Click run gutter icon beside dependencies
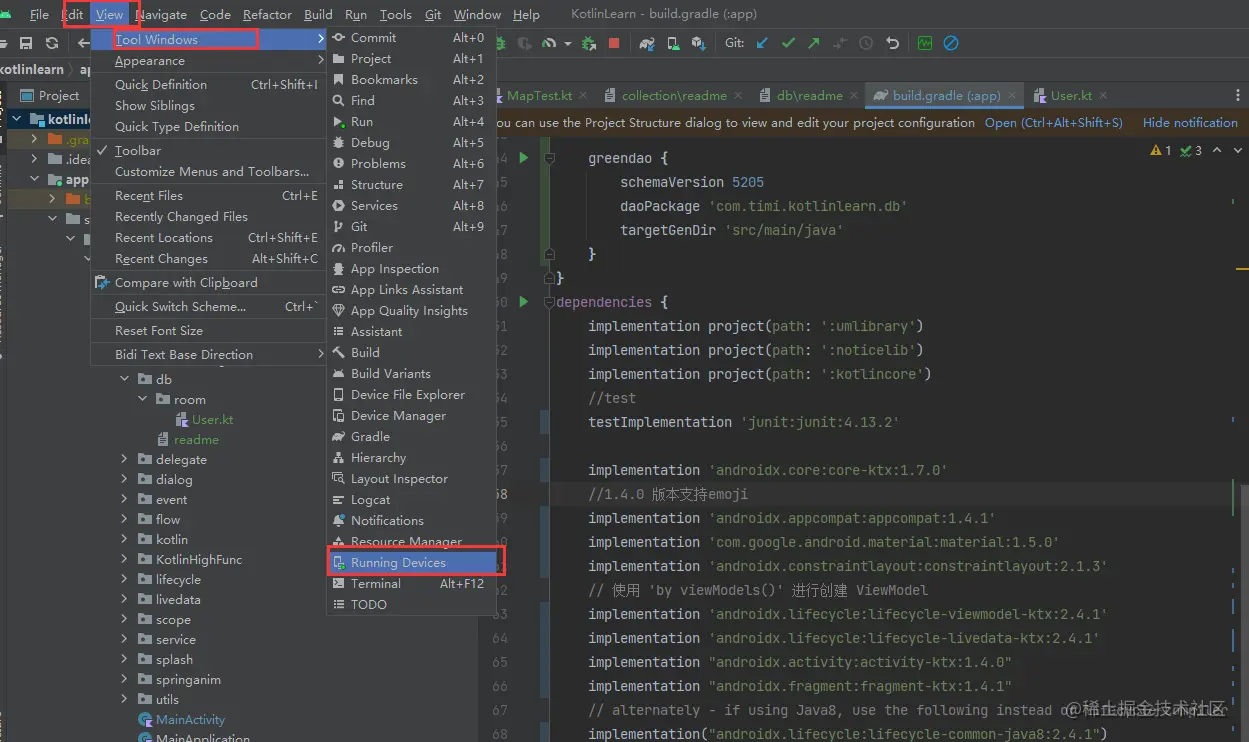This screenshot has width=1249, height=742. (x=523, y=302)
